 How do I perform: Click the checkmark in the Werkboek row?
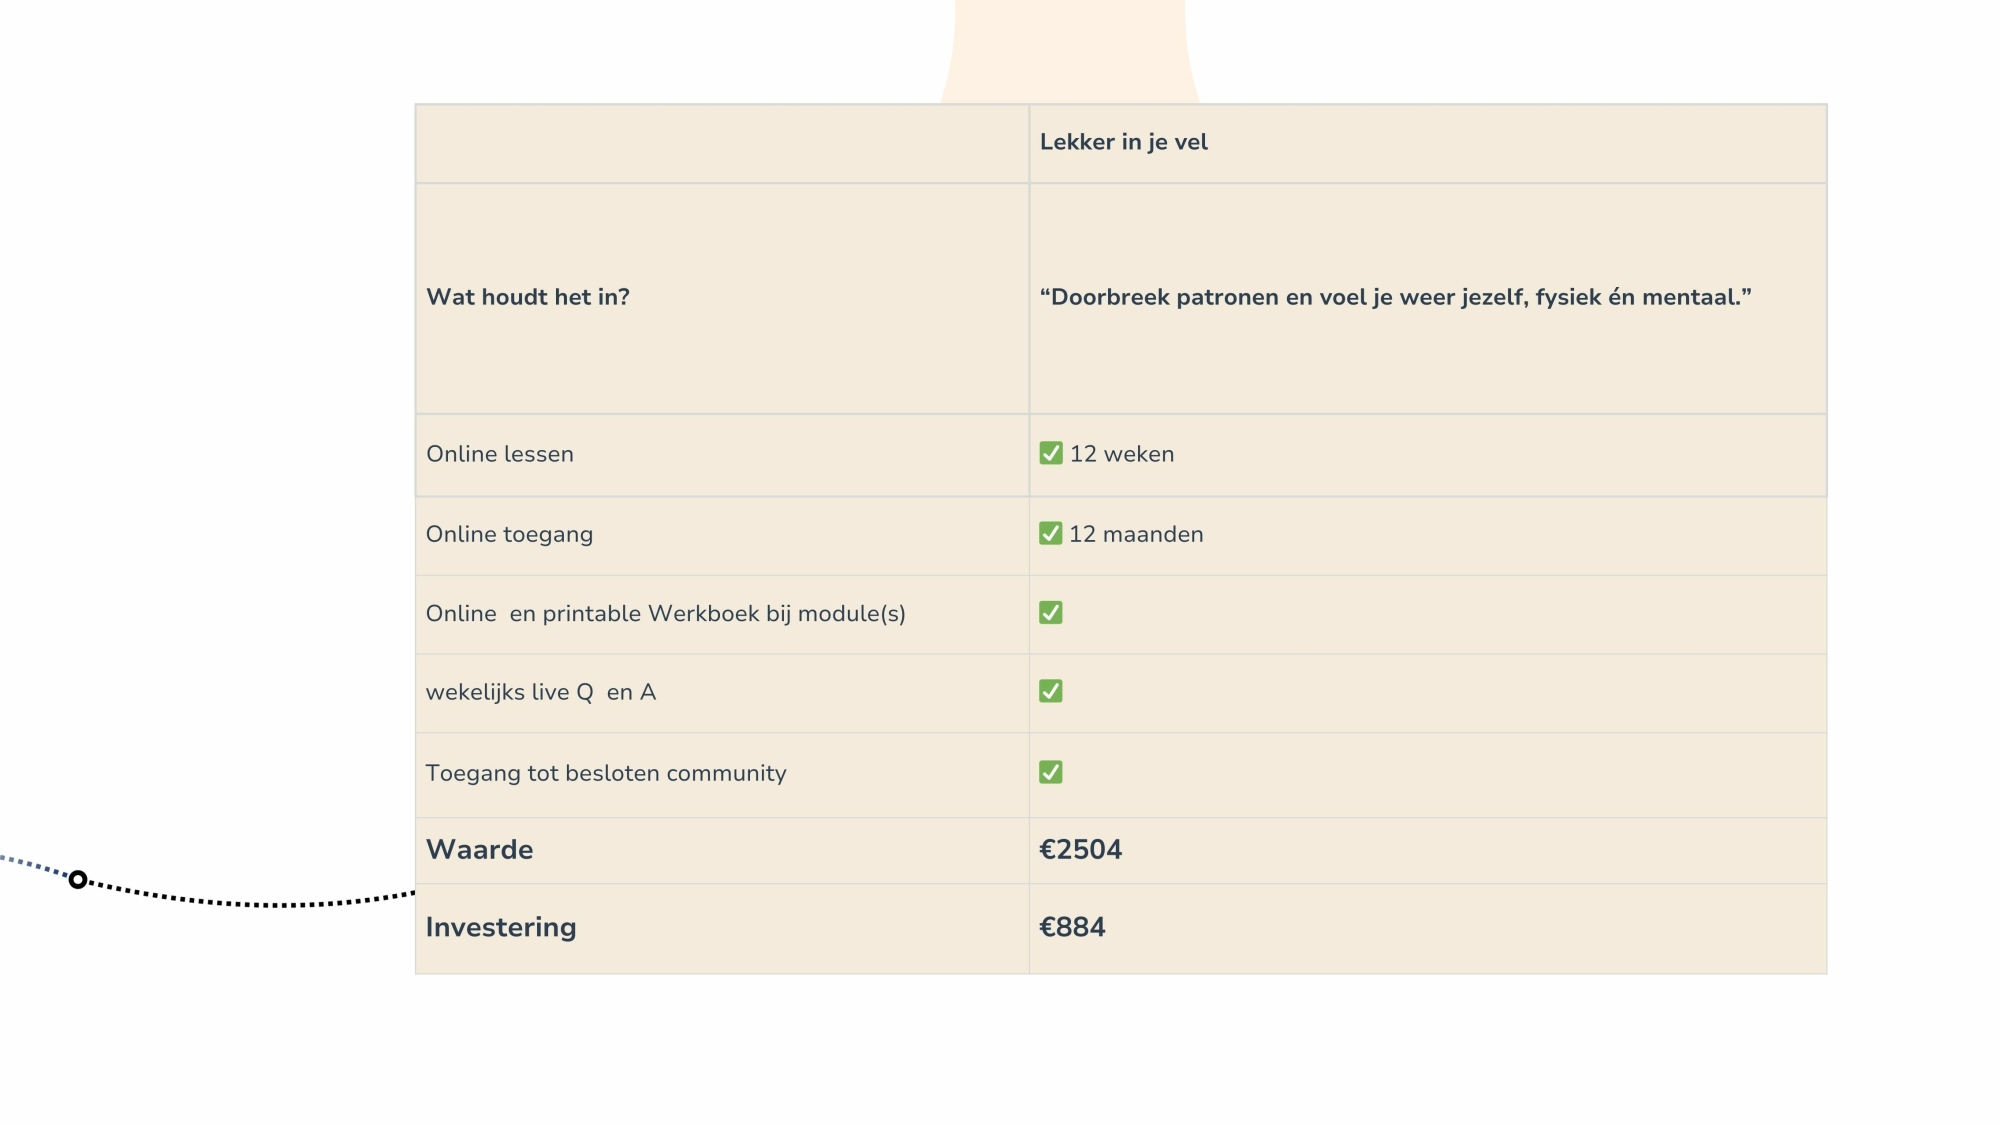(x=1050, y=612)
